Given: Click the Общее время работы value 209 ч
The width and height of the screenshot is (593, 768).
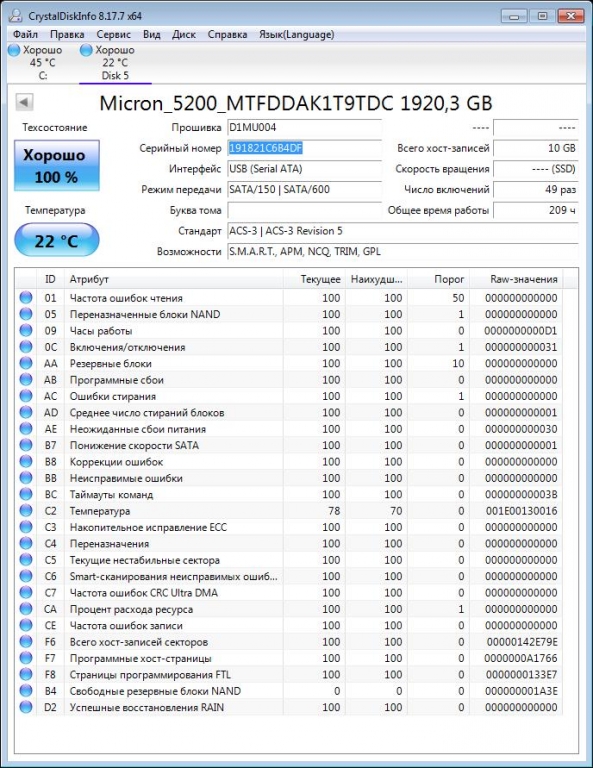Looking at the screenshot, I should 536,211.
